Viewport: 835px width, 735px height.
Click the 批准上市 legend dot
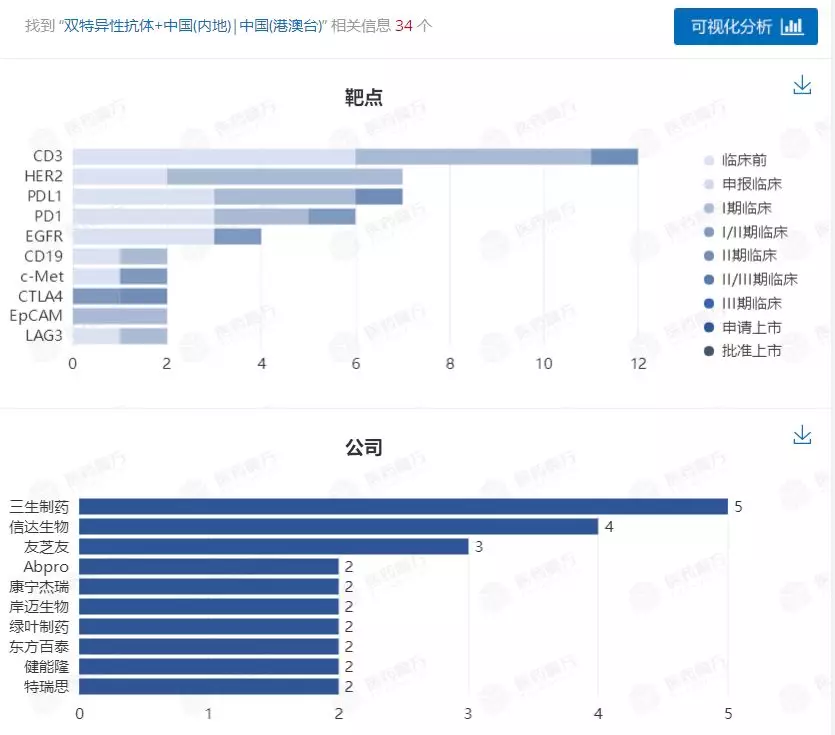click(708, 351)
